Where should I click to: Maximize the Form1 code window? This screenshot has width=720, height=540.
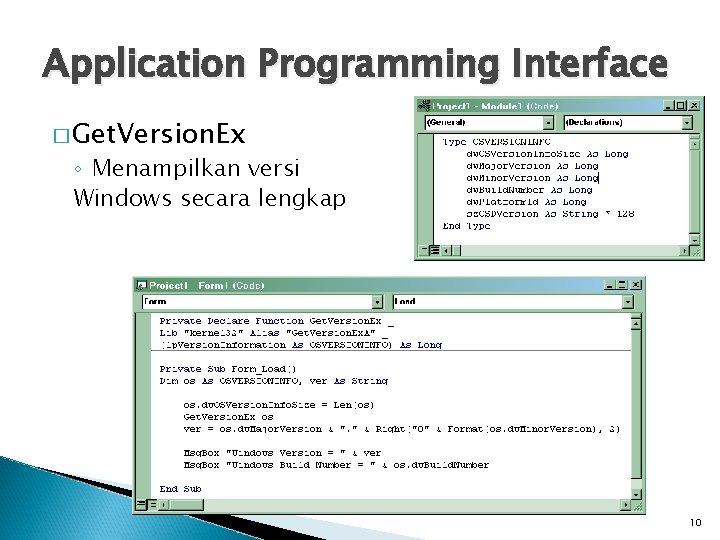tap(622, 285)
